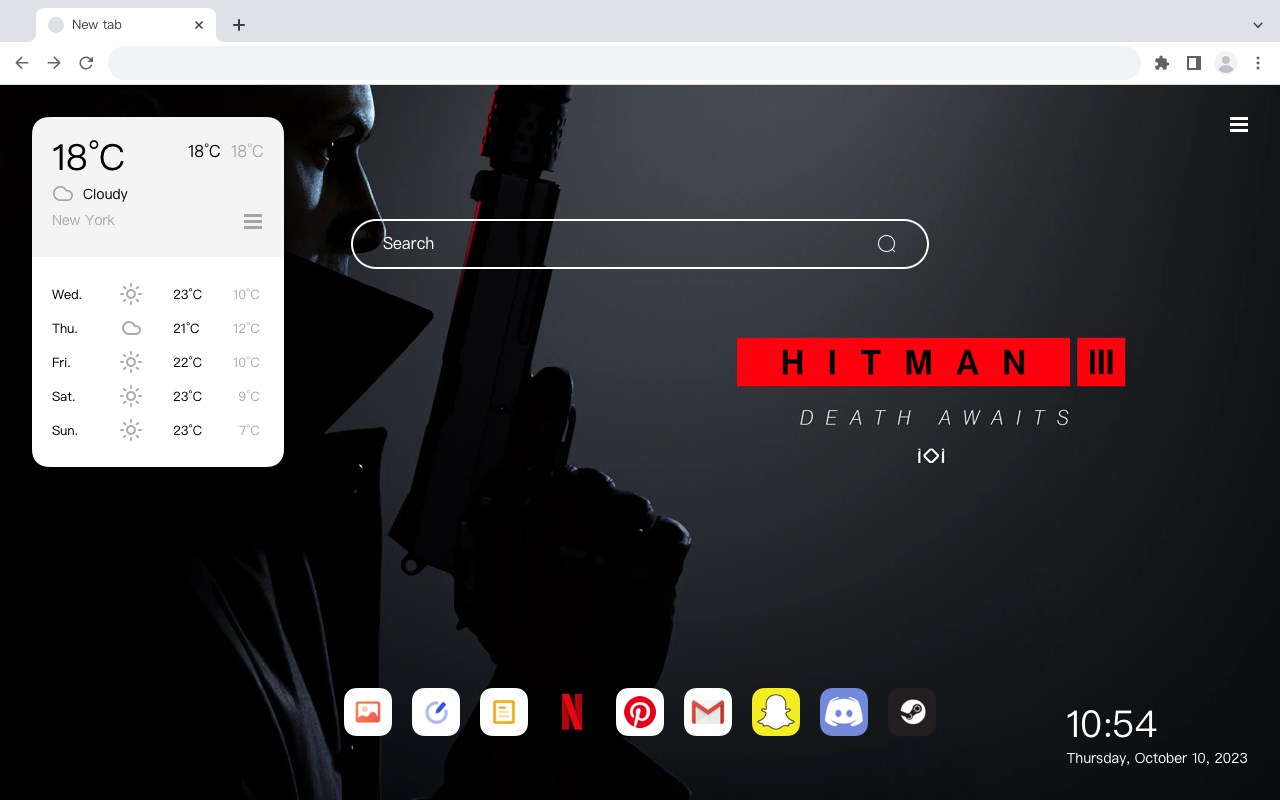The height and width of the screenshot is (800, 1280).
Task: Select the Sun. forecast row label
Action: pyautogui.click(x=65, y=431)
